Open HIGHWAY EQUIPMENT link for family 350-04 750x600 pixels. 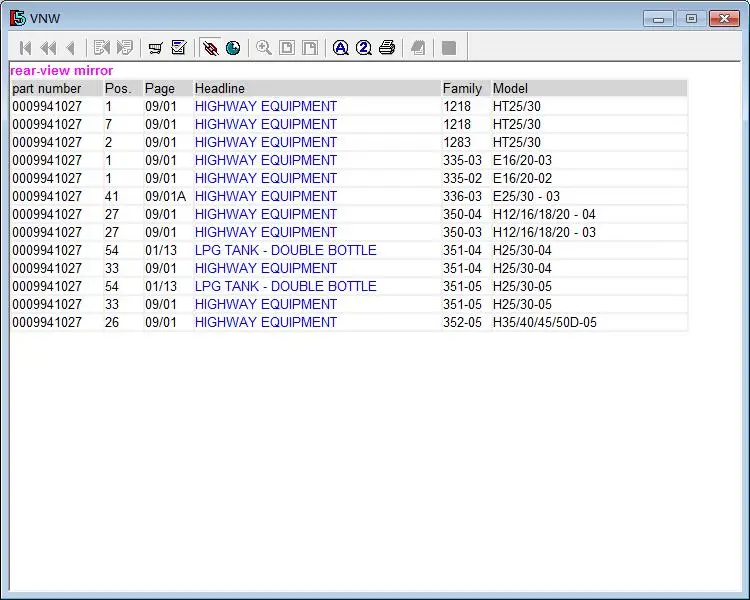(x=265, y=214)
